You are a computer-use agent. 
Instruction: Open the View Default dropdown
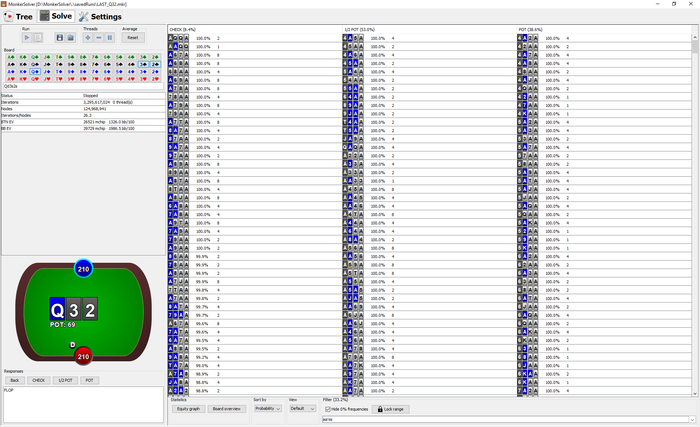tap(303, 409)
